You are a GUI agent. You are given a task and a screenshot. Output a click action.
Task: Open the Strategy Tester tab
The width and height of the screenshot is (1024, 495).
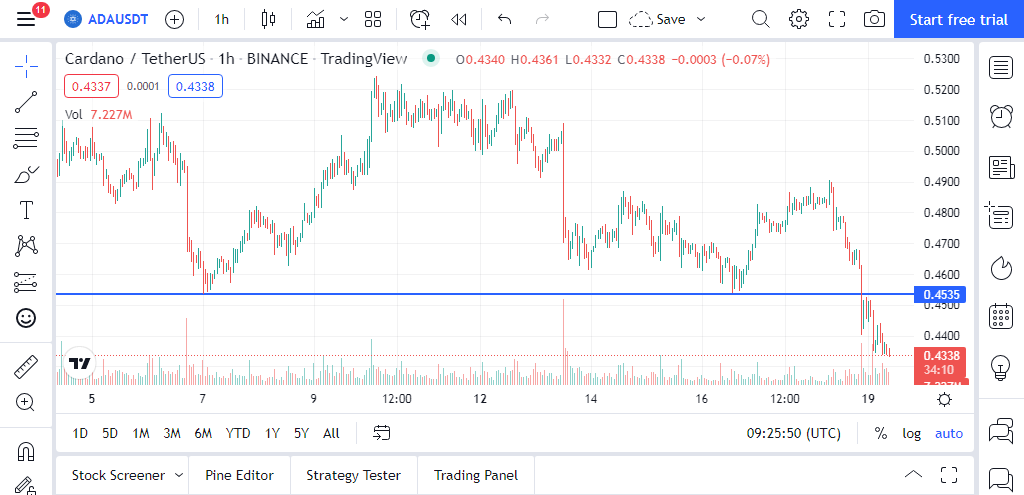point(353,475)
